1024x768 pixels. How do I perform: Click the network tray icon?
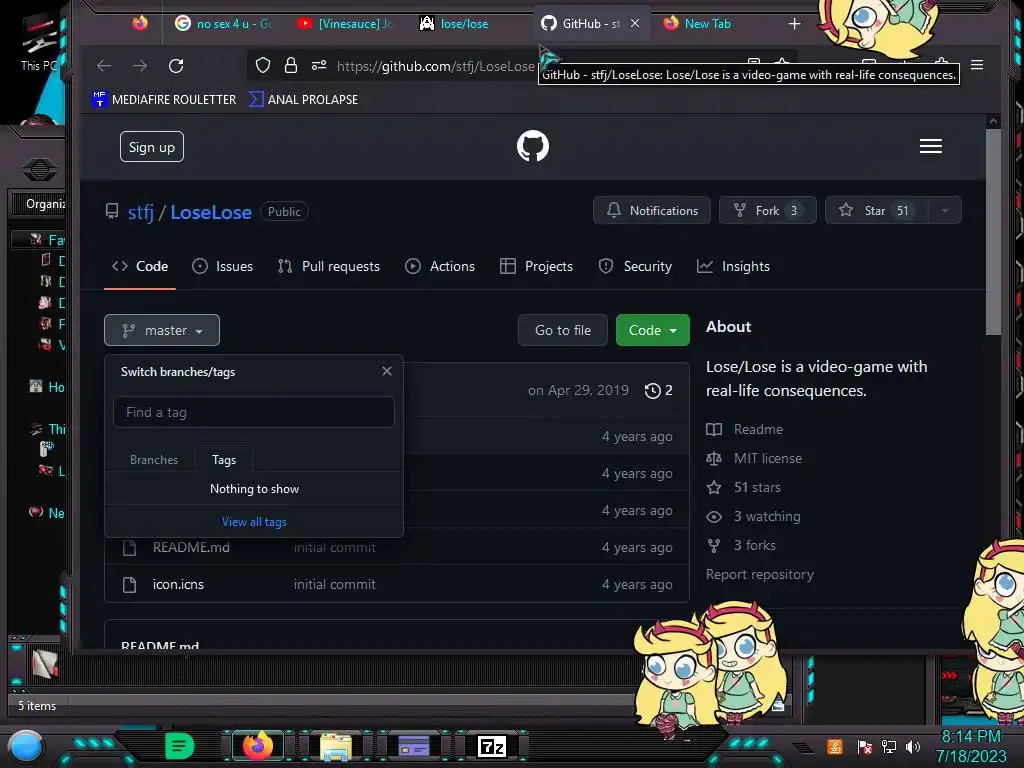888,746
